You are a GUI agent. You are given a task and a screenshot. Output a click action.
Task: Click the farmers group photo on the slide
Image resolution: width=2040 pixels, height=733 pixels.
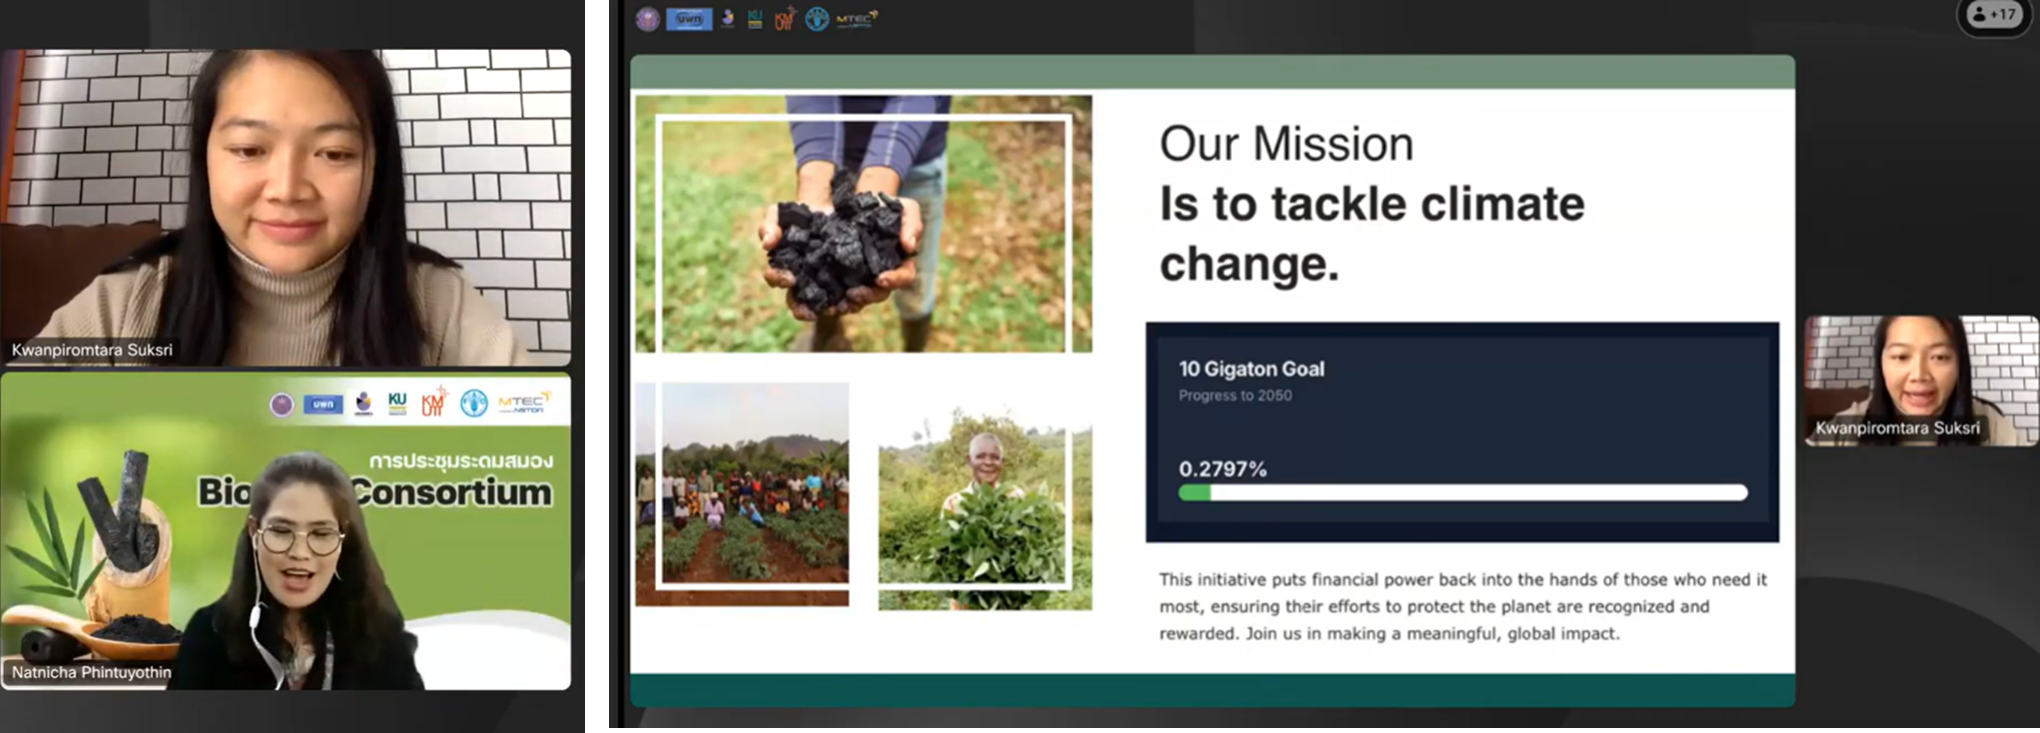click(x=742, y=494)
